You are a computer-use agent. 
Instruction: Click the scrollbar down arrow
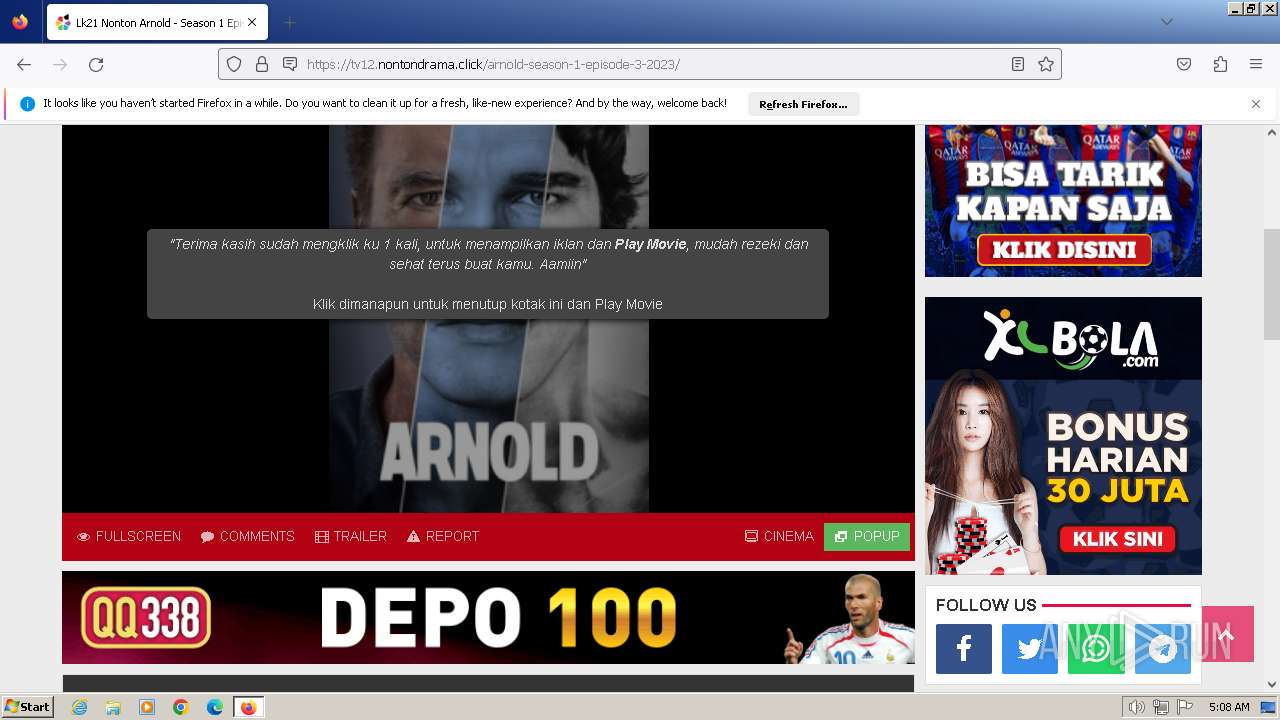coord(1272,685)
